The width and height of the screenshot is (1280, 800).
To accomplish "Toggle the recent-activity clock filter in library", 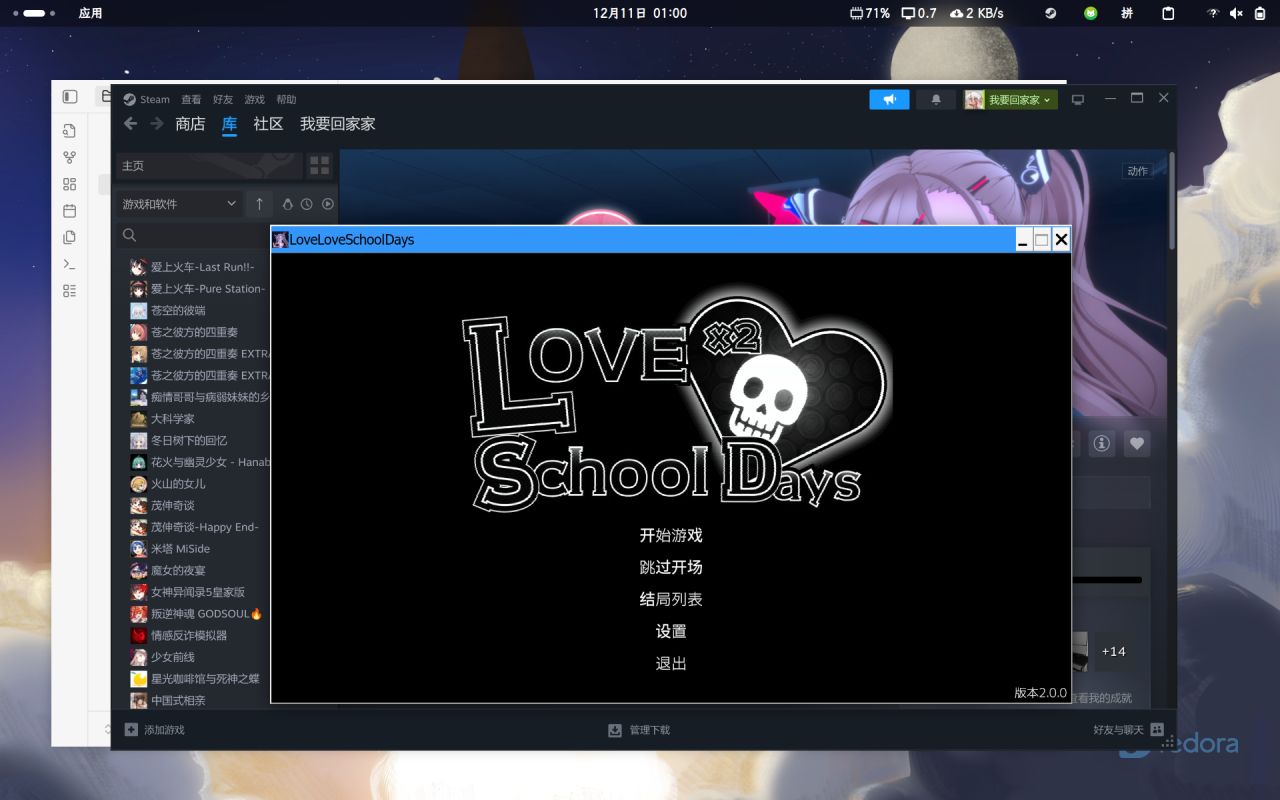I will (307, 204).
